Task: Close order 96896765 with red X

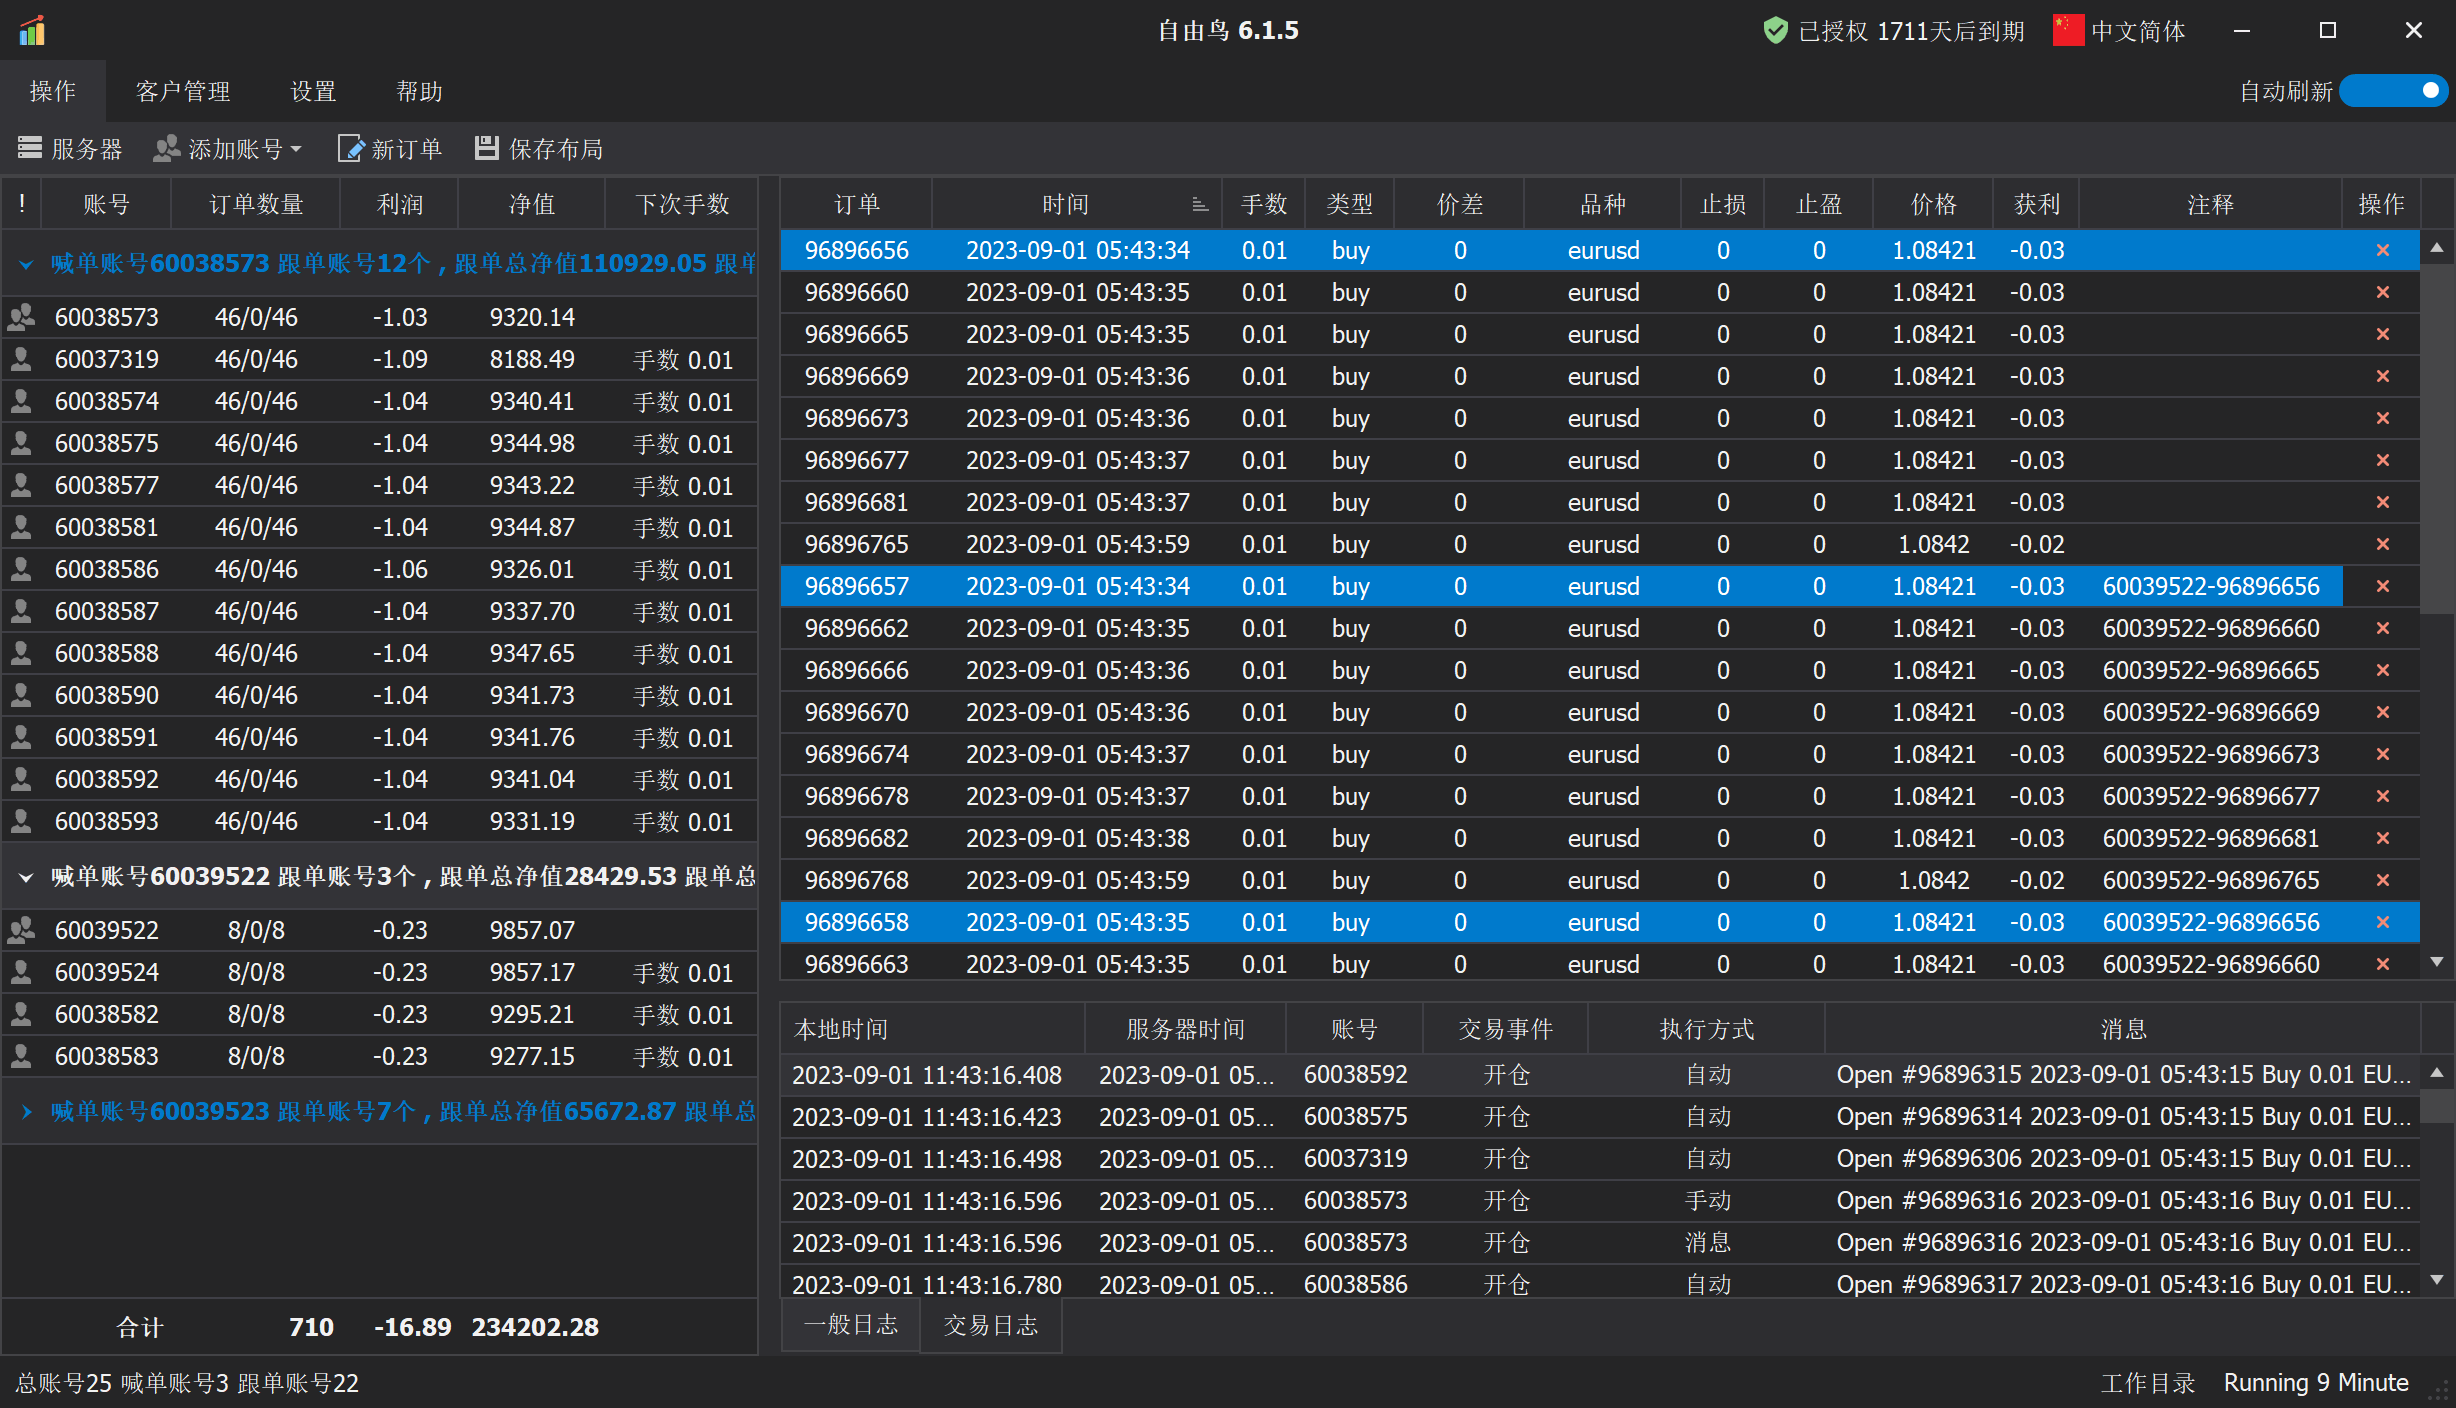Action: point(2383,544)
